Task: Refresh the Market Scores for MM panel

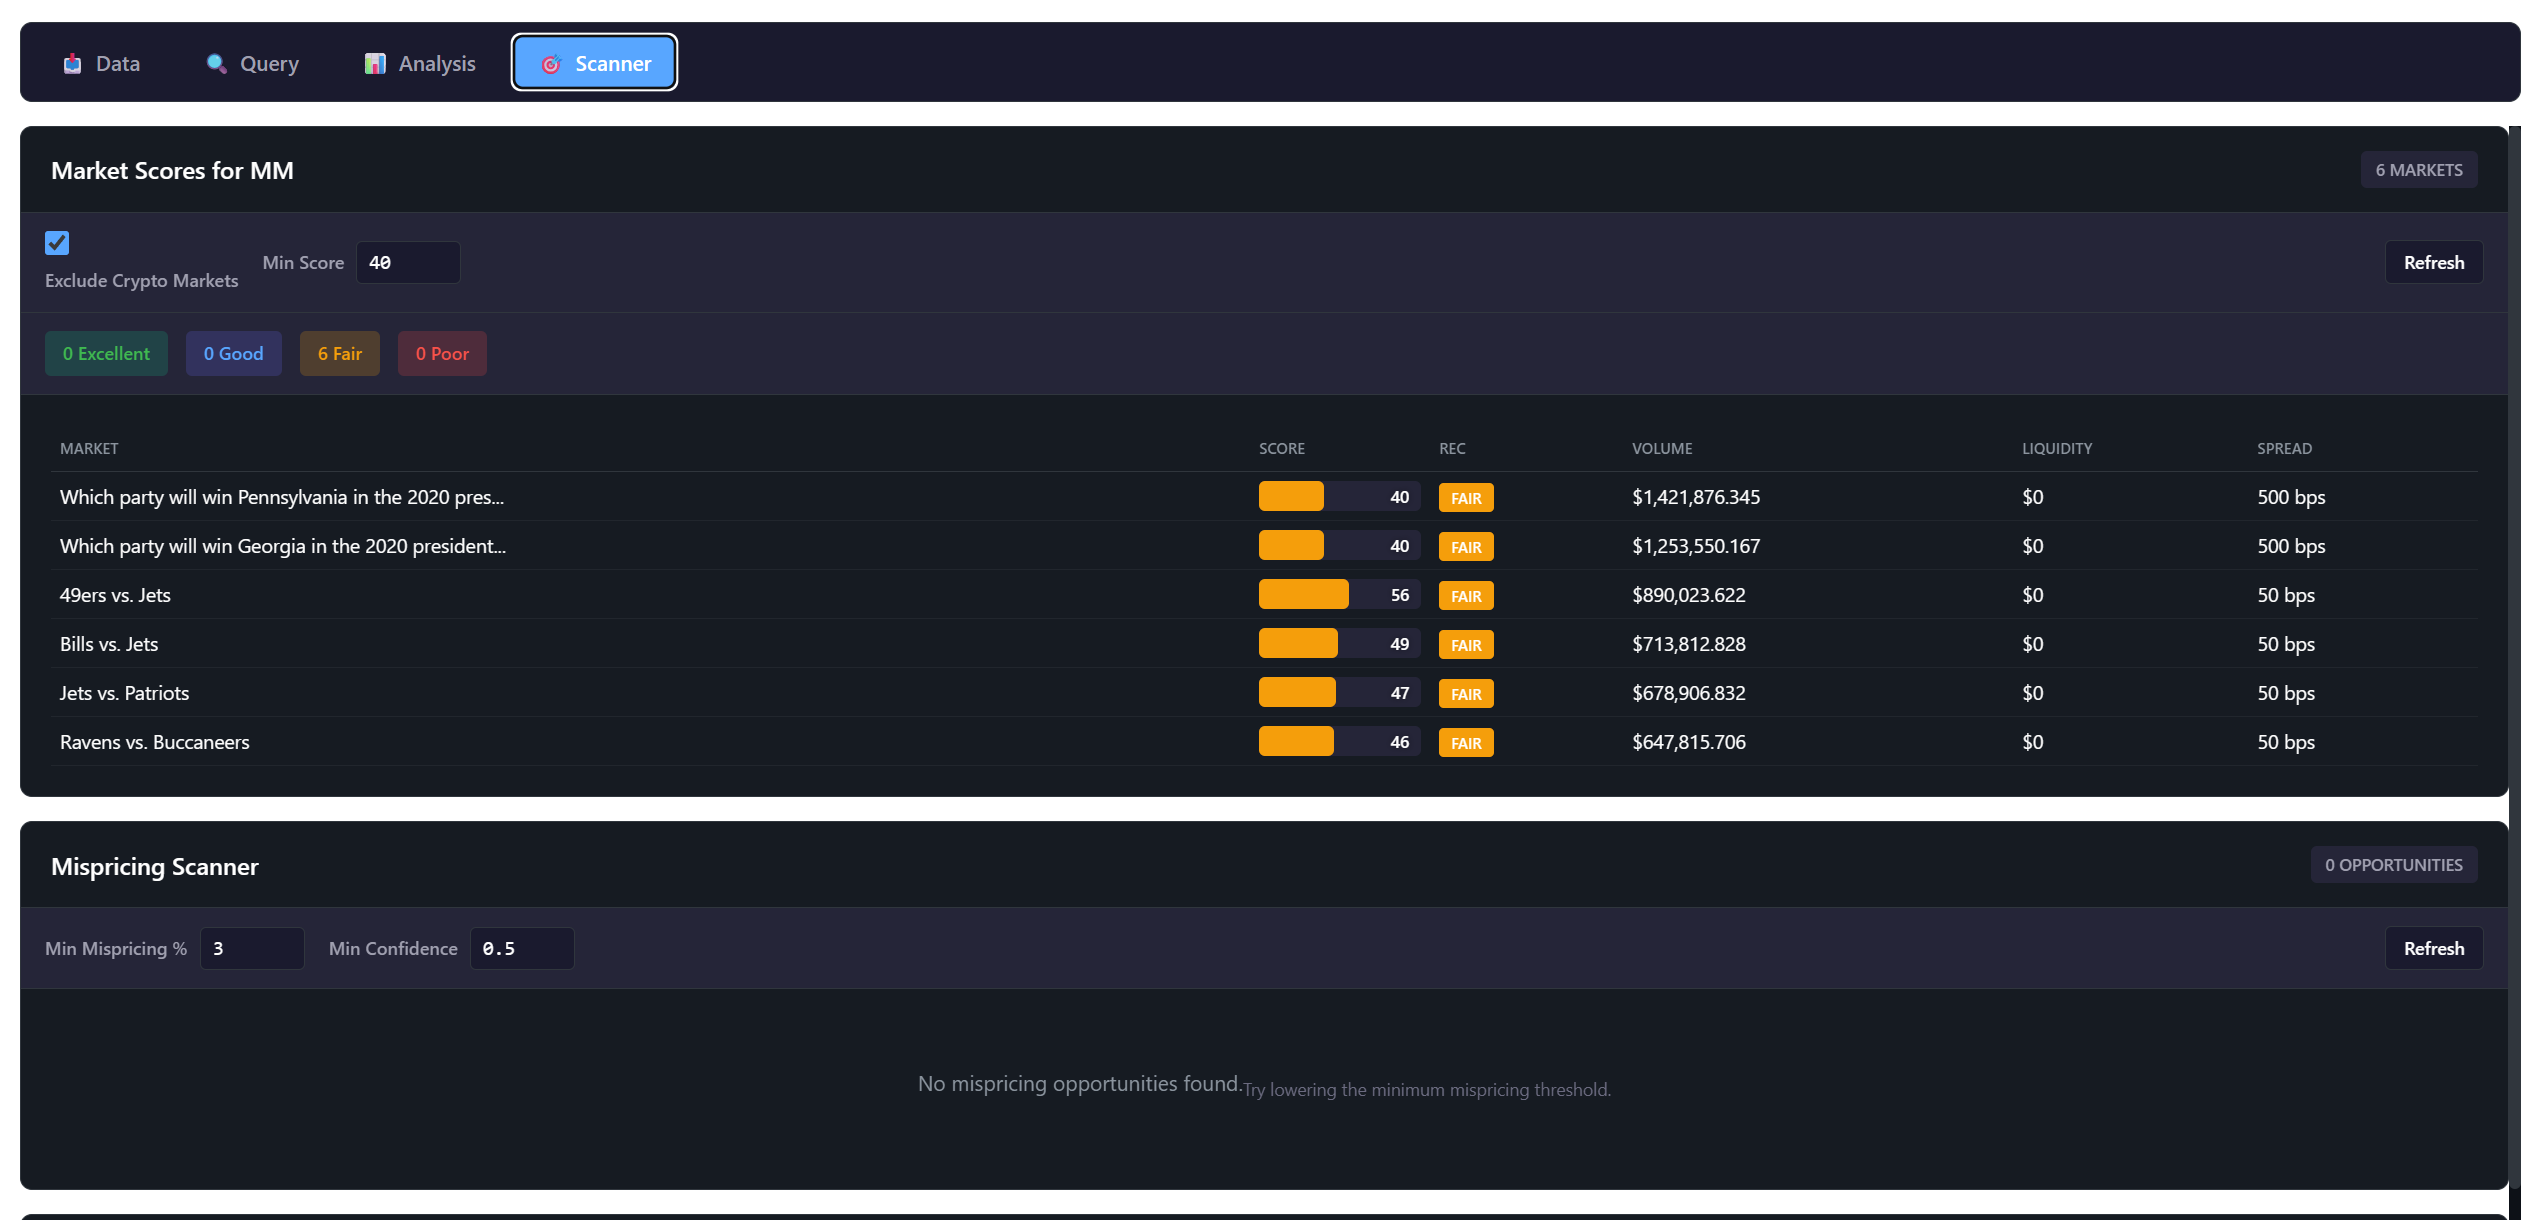Action: [2433, 263]
